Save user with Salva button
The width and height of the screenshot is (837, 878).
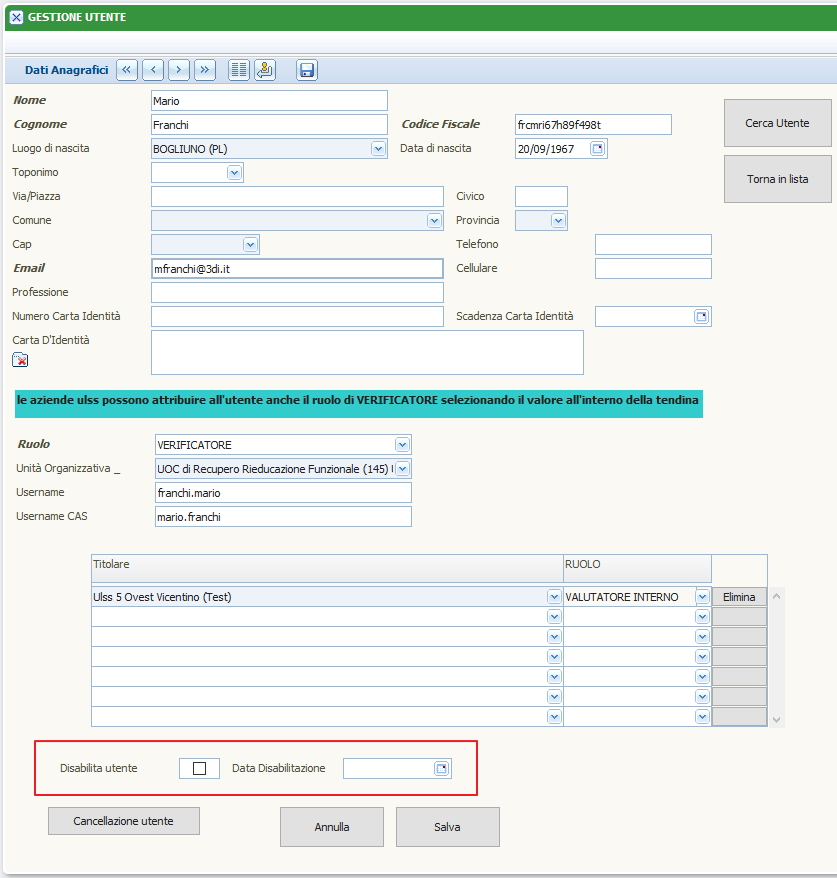tap(447, 827)
